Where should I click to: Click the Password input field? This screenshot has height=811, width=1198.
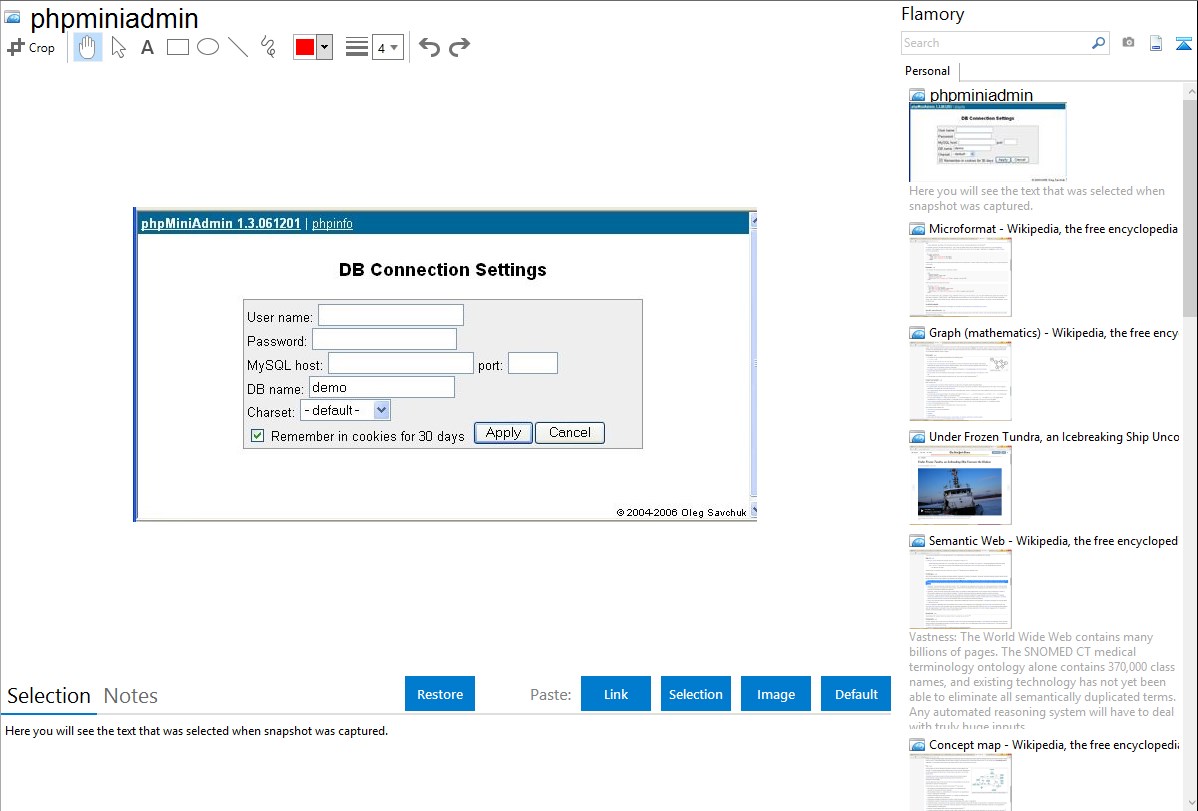tap(384, 339)
